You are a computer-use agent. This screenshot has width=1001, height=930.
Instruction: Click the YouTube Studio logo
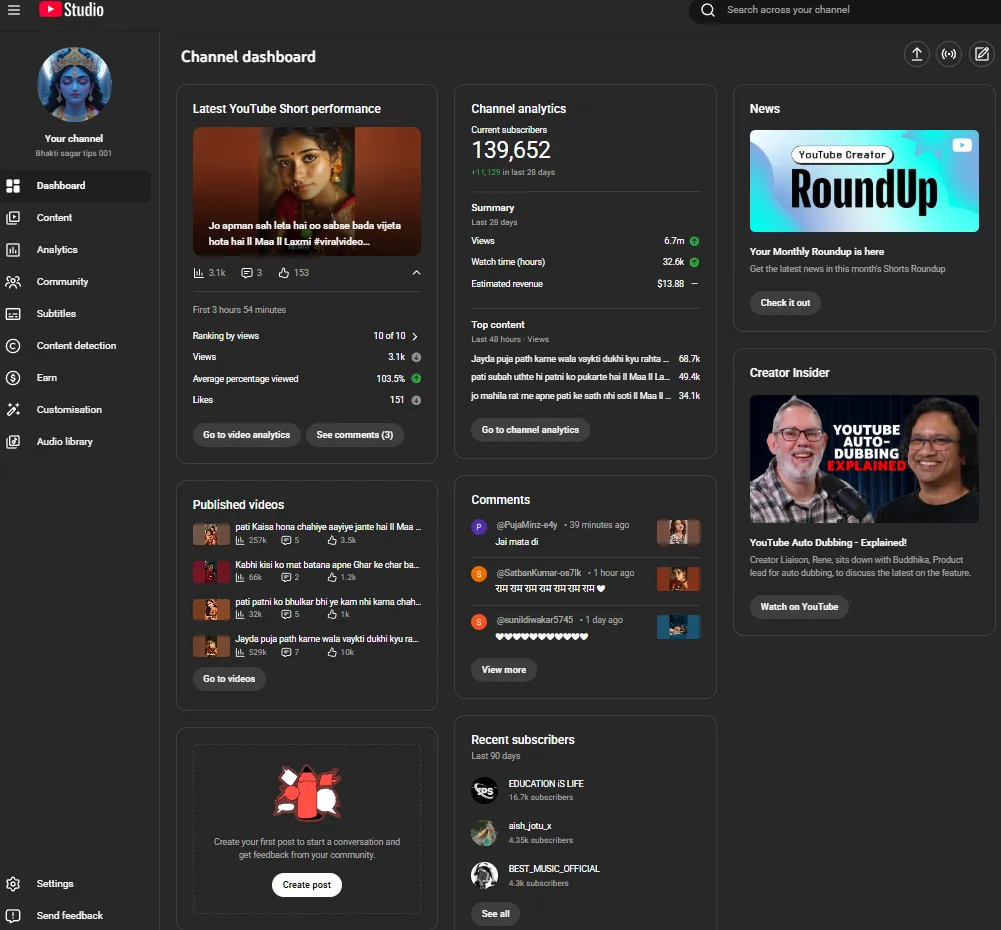tap(71, 10)
